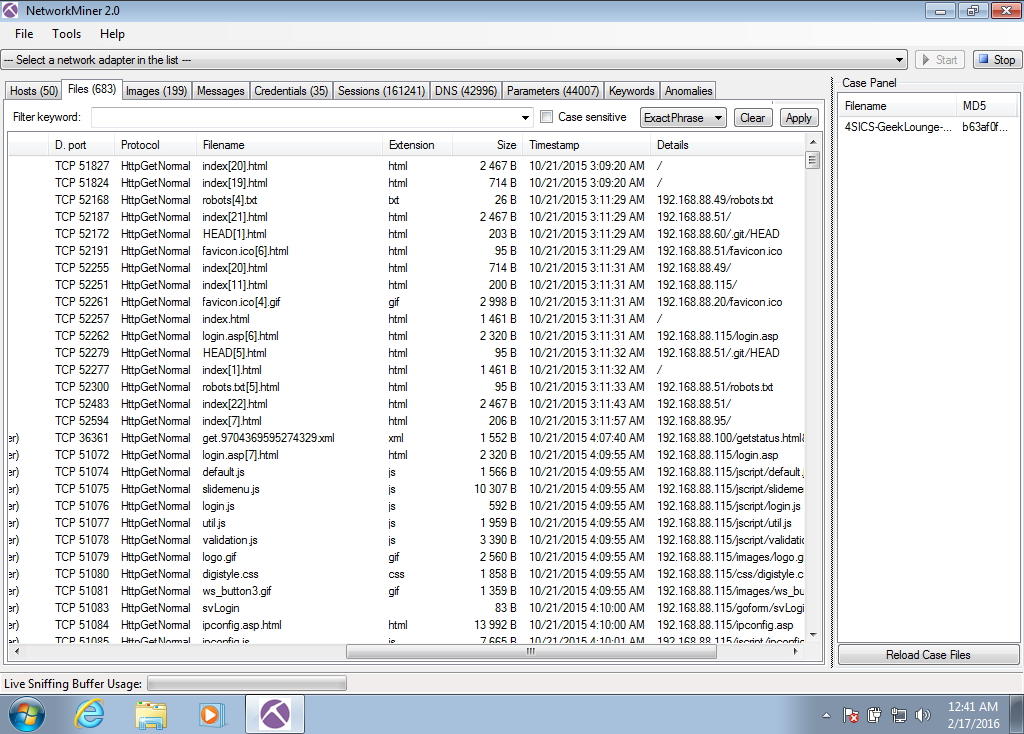Launch Windows Media Player from the taskbar
This screenshot has height=734, width=1024.
coord(211,714)
